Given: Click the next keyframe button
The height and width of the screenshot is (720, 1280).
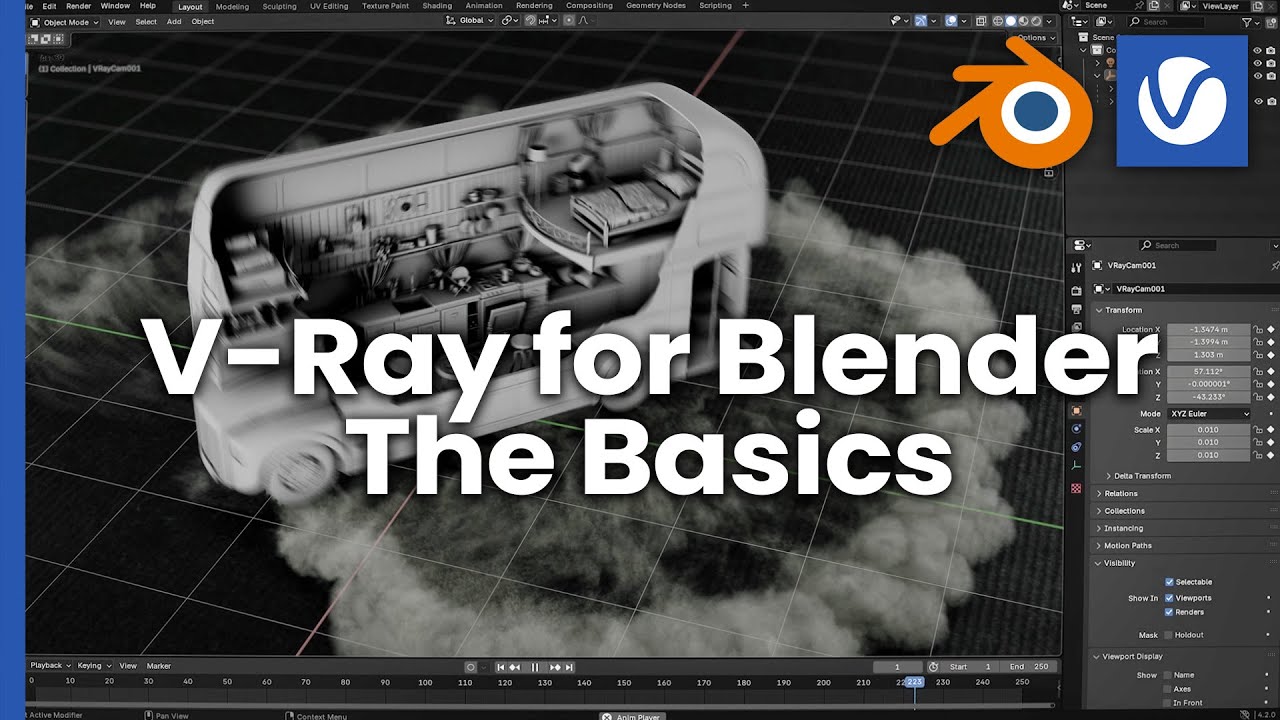Looking at the screenshot, I should (555, 667).
